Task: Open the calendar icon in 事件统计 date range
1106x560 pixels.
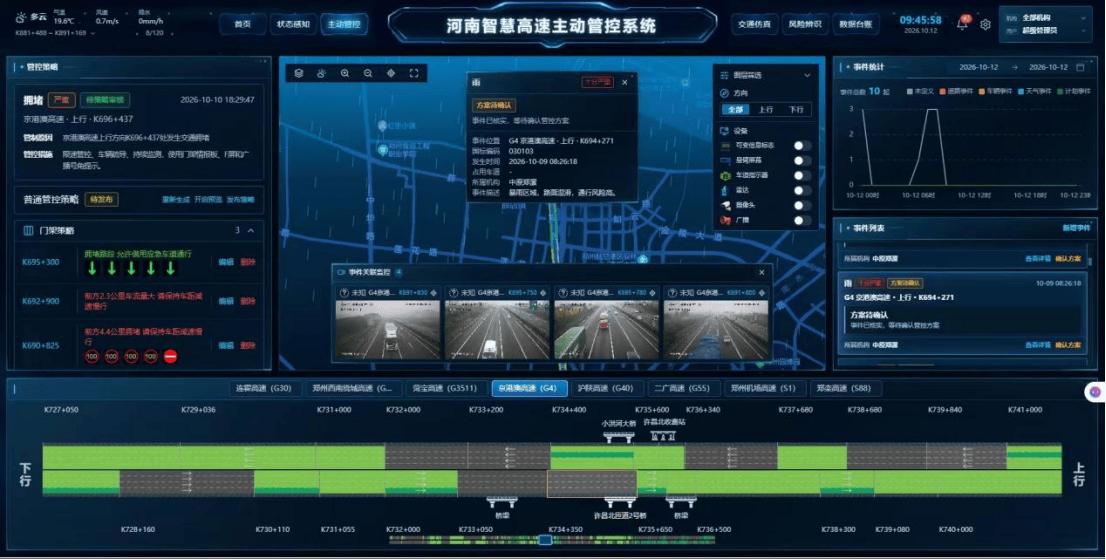Action: (x=1080, y=67)
